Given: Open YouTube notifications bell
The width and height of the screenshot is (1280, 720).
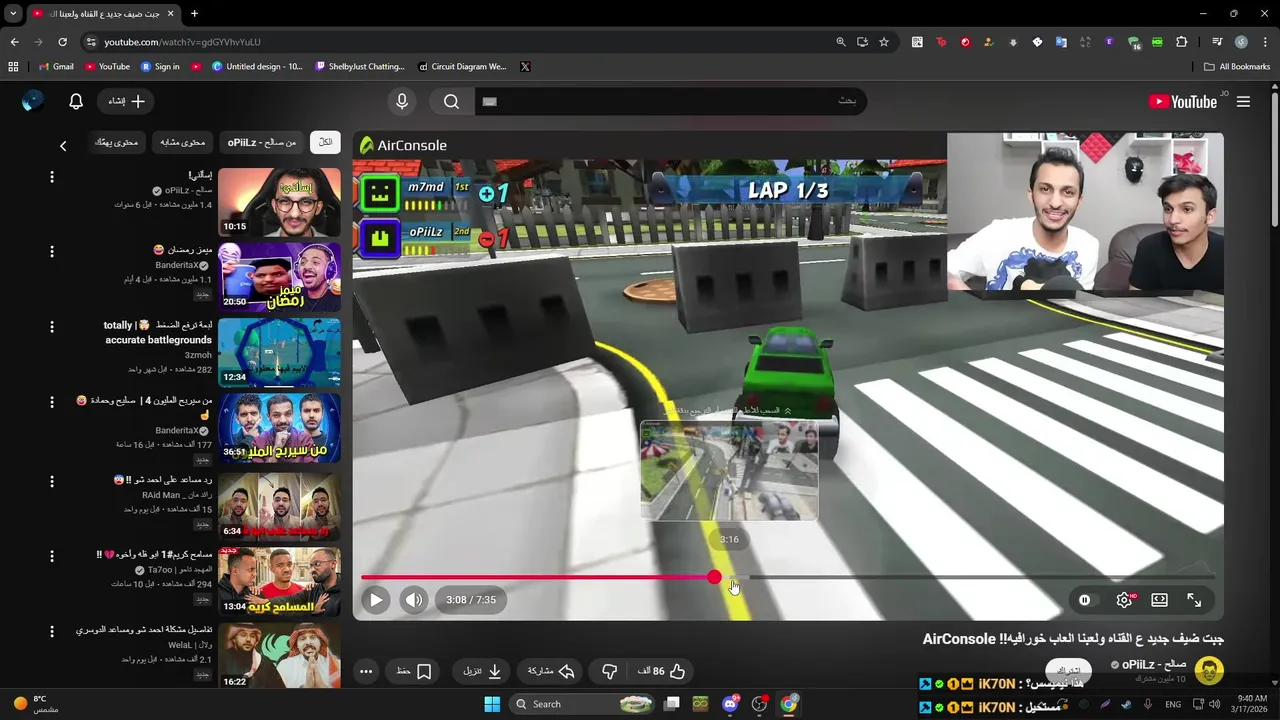Looking at the screenshot, I should coord(76,101).
